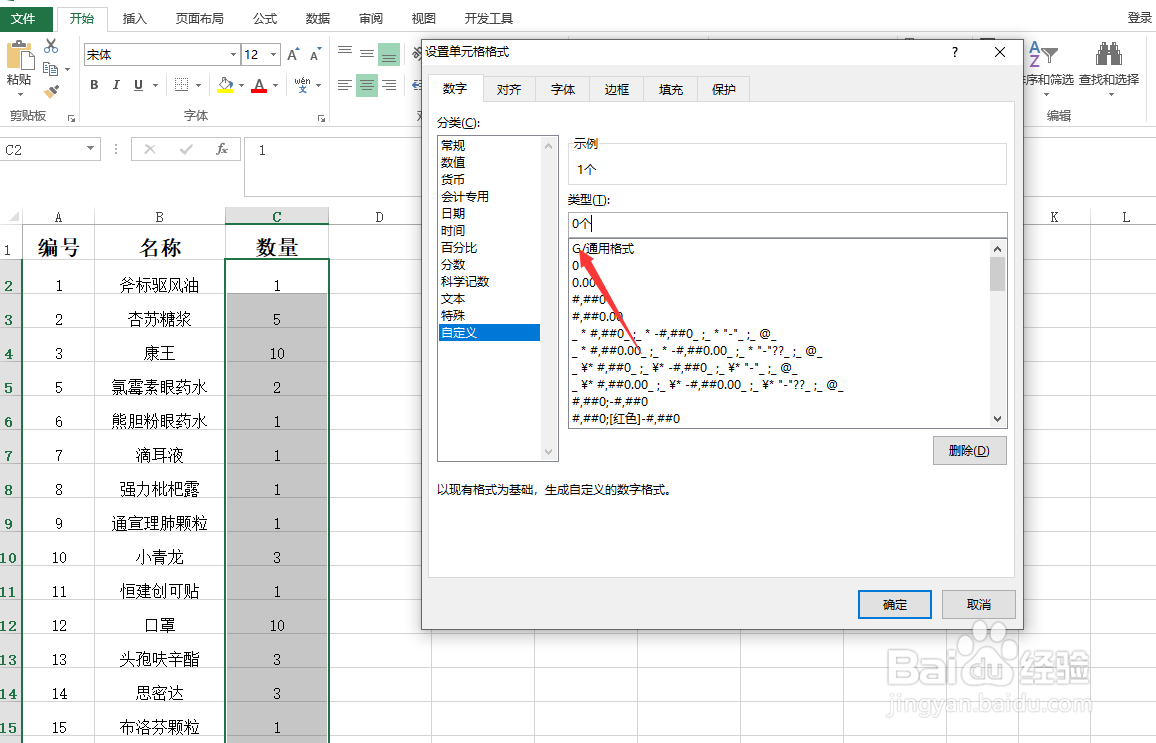Screen dimensions: 1156x743
Task: Click the 删除(D) button
Action: point(968,450)
